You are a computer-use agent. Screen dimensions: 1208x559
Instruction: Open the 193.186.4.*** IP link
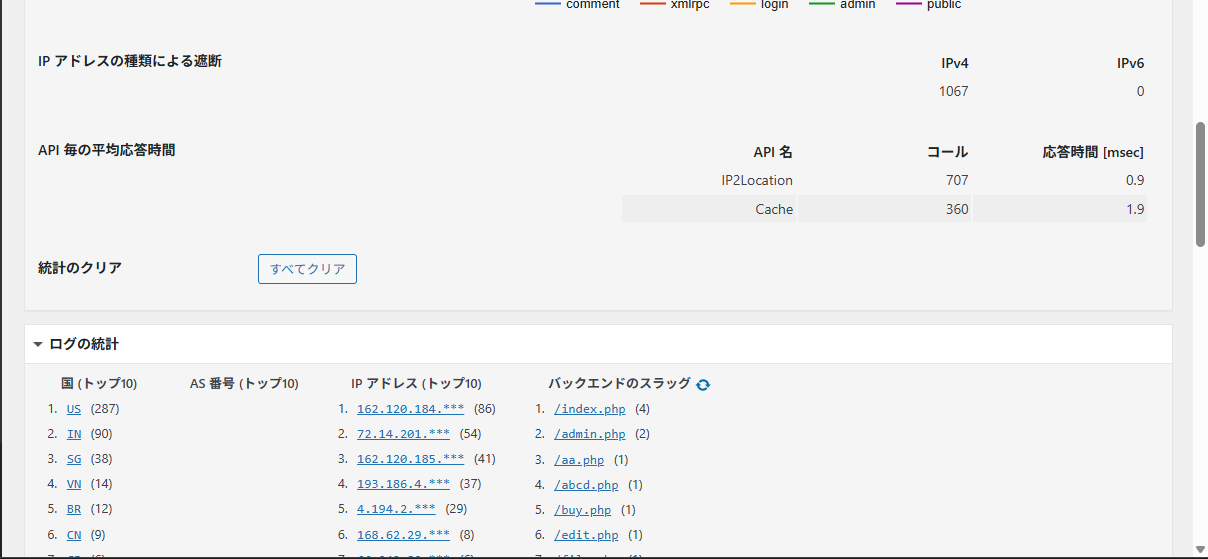tap(403, 484)
